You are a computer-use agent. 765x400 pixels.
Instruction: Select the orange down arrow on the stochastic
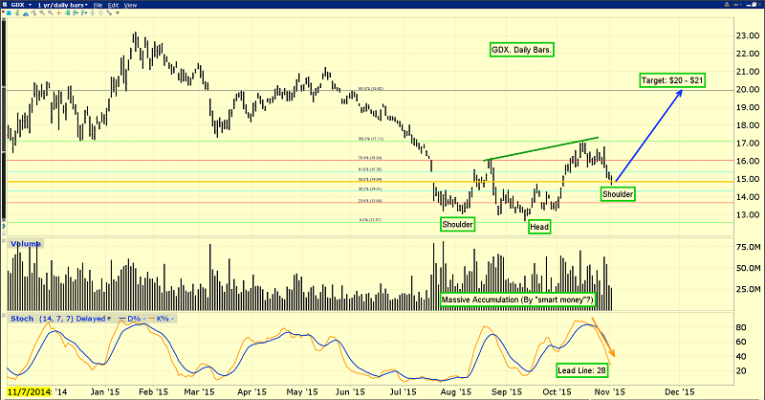point(603,336)
